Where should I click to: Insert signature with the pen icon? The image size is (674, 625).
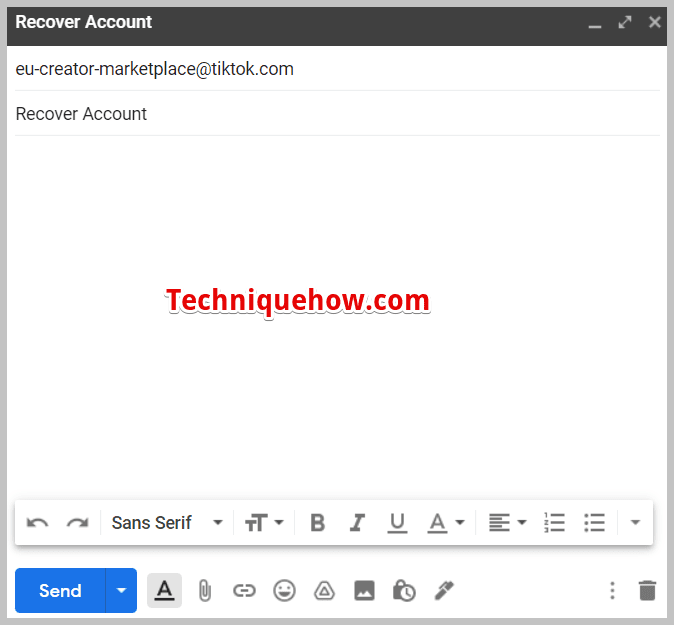click(444, 591)
